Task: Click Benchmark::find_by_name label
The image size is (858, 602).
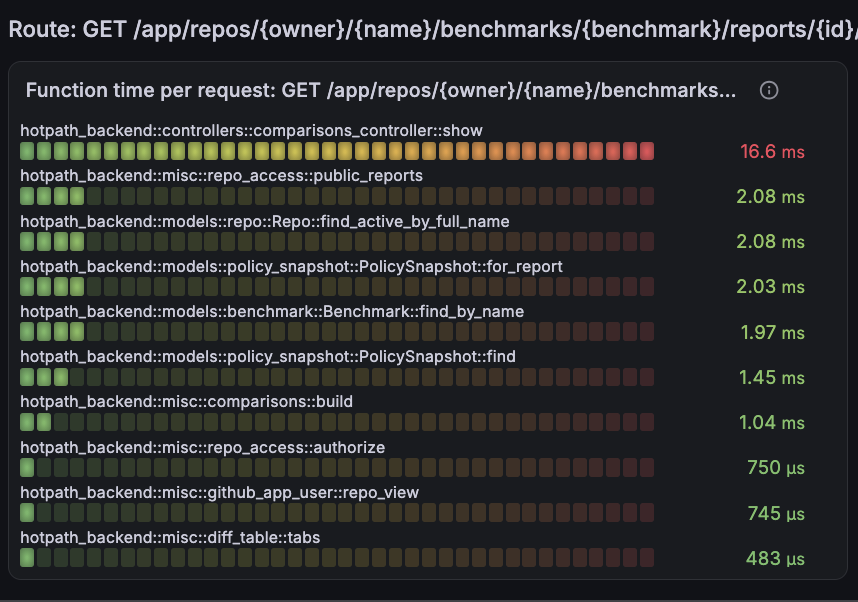Action: point(272,311)
